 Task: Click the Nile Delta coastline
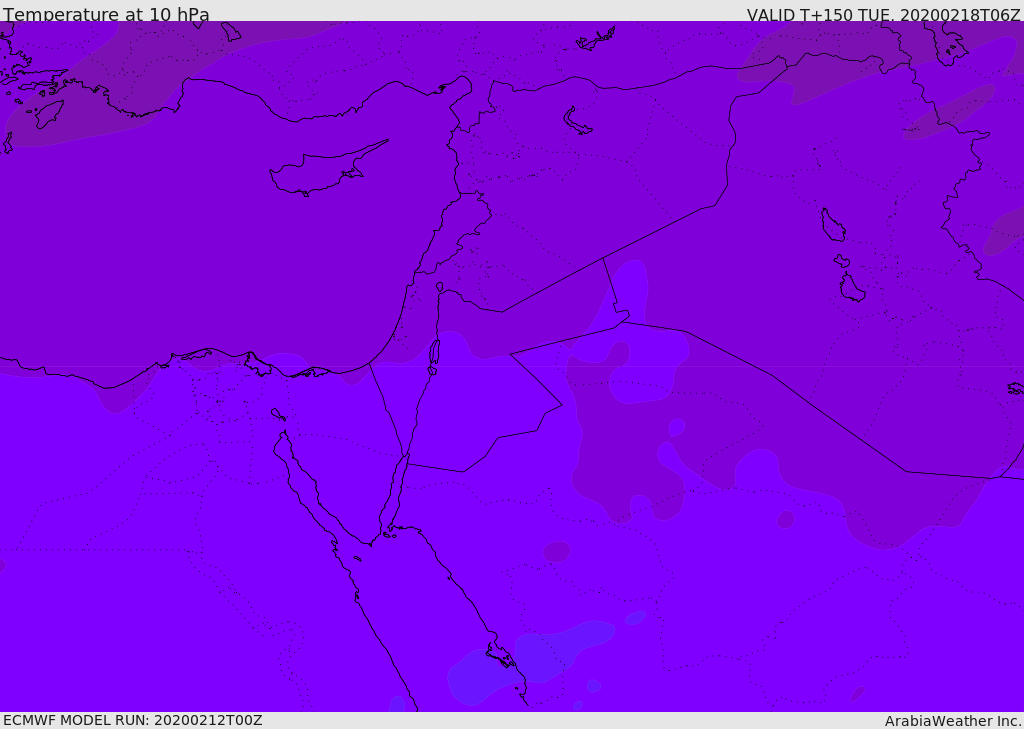216,361
